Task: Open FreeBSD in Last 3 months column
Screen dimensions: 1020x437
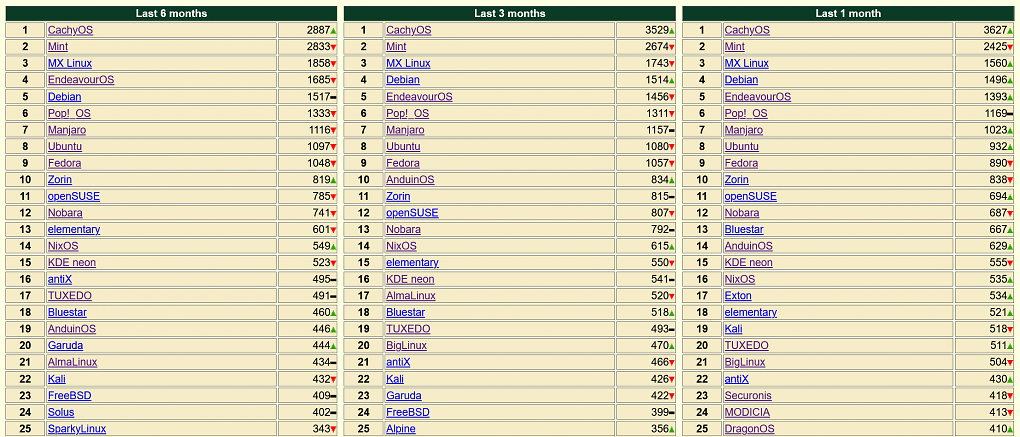Action: click(x=408, y=412)
